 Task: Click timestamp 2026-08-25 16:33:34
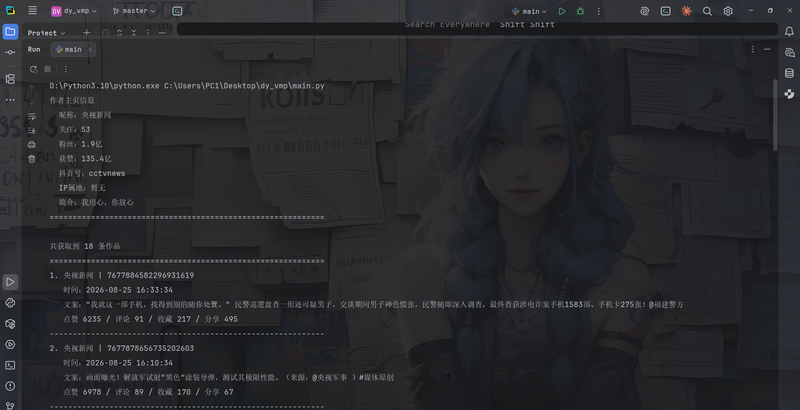129,290
